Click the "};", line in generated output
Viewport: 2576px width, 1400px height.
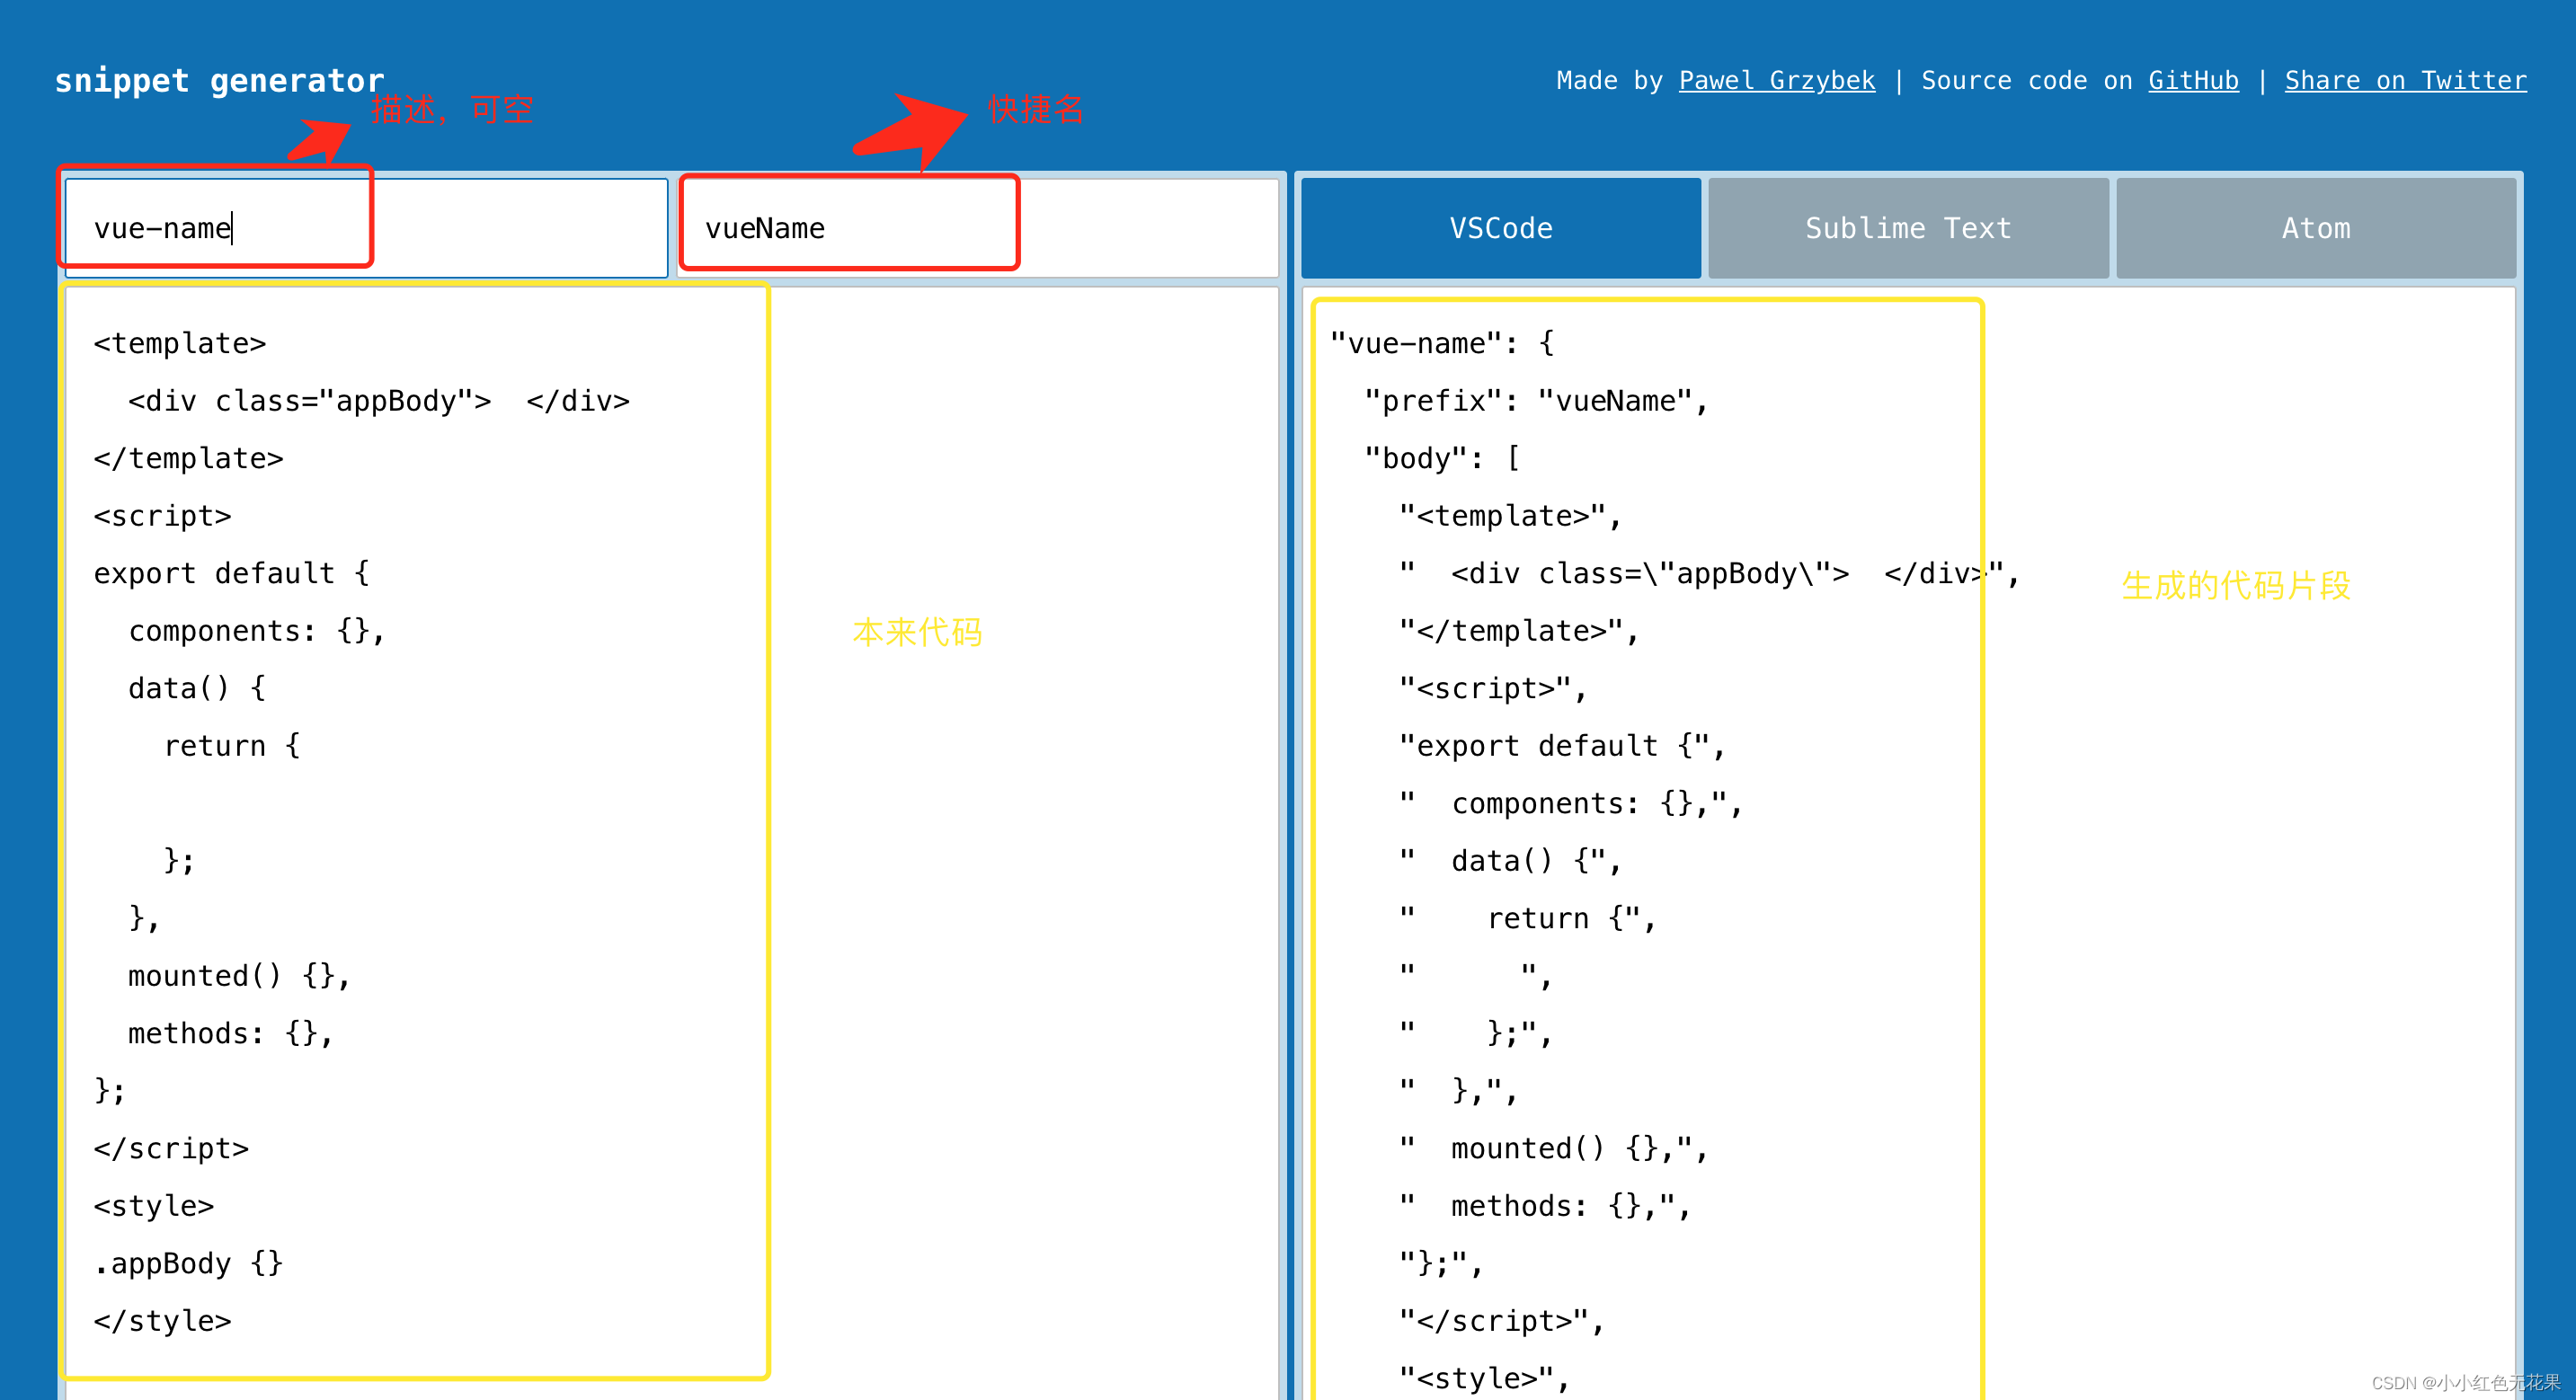(x=1441, y=1263)
